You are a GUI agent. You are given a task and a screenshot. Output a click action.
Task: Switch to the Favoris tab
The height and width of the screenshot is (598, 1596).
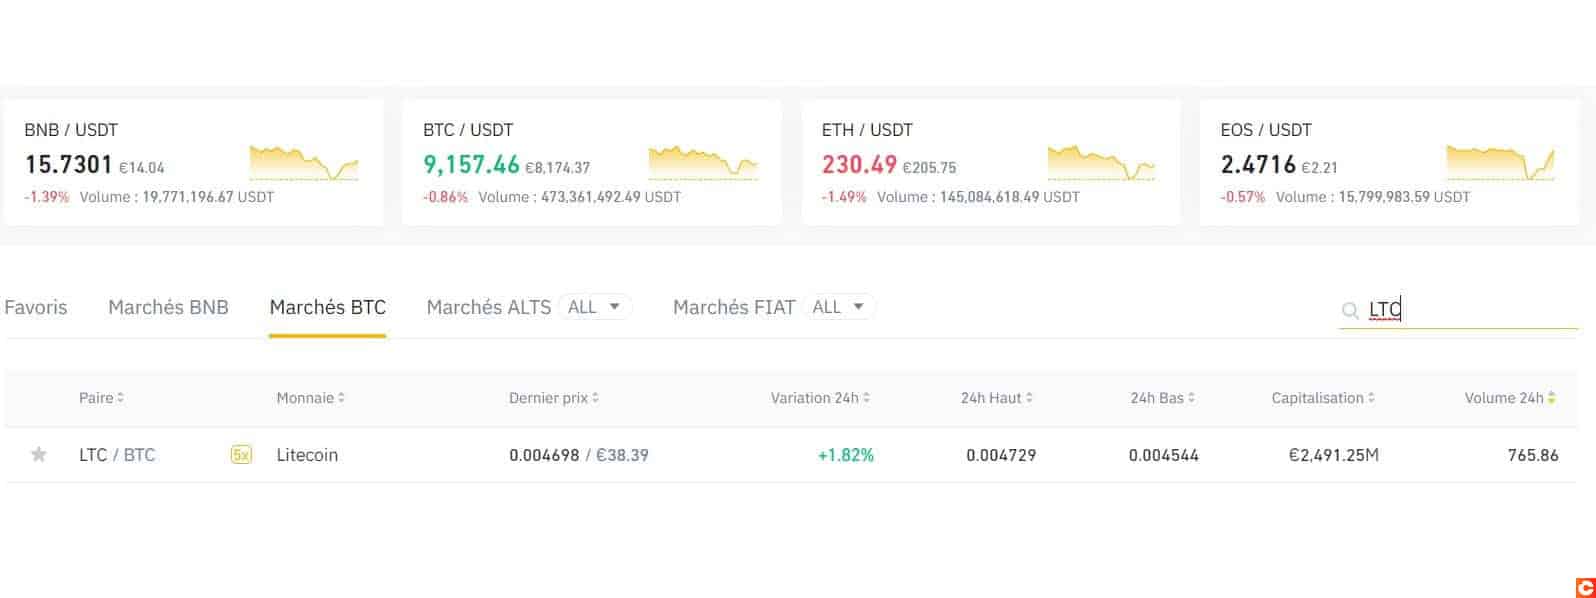tap(36, 307)
